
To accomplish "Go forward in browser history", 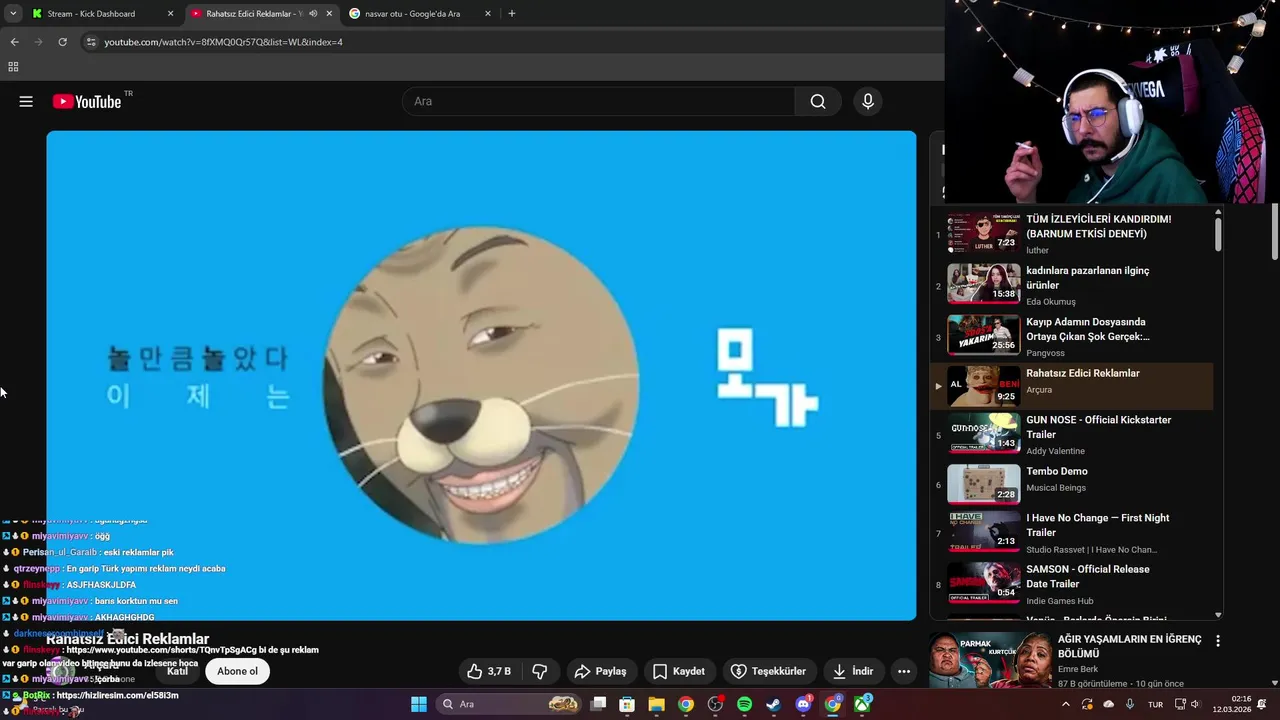I will (38, 42).
